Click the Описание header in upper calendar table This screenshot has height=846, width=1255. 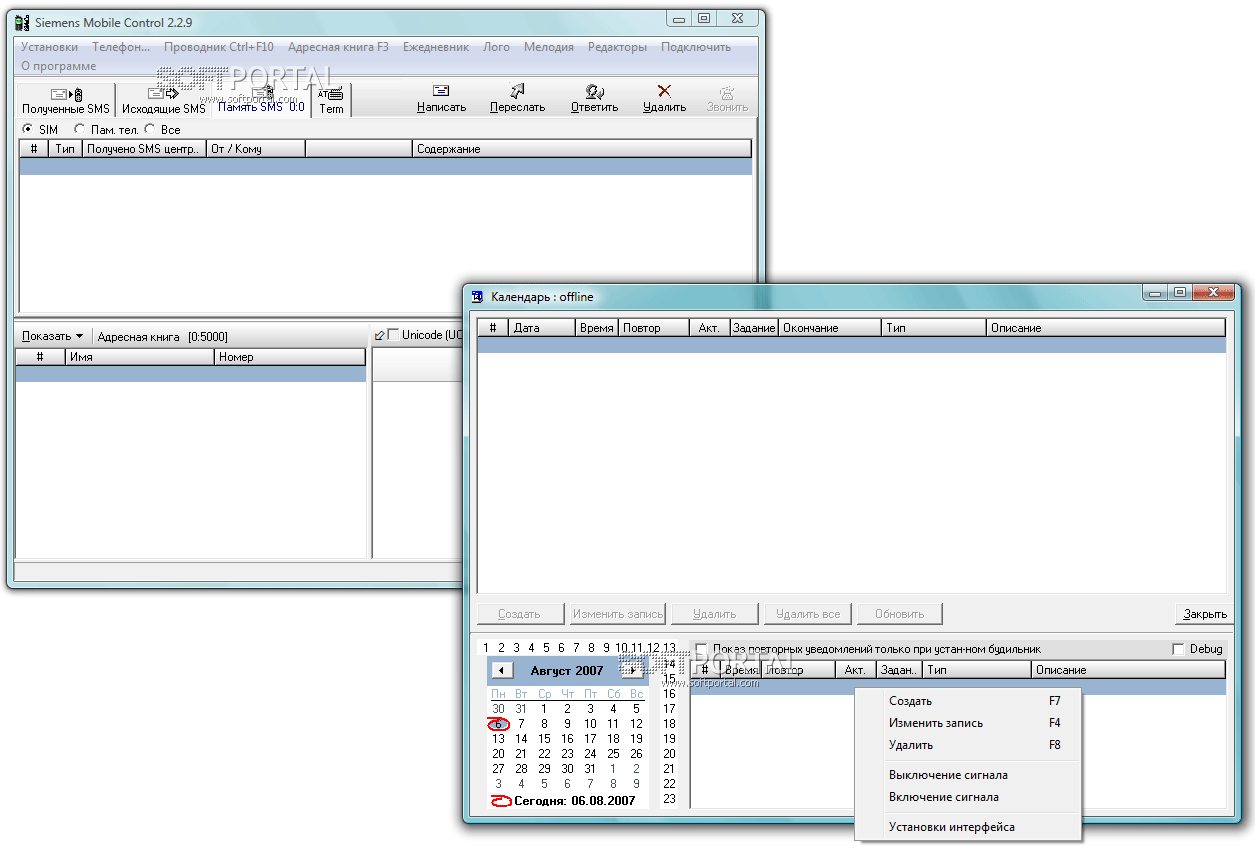click(x=1105, y=328)
